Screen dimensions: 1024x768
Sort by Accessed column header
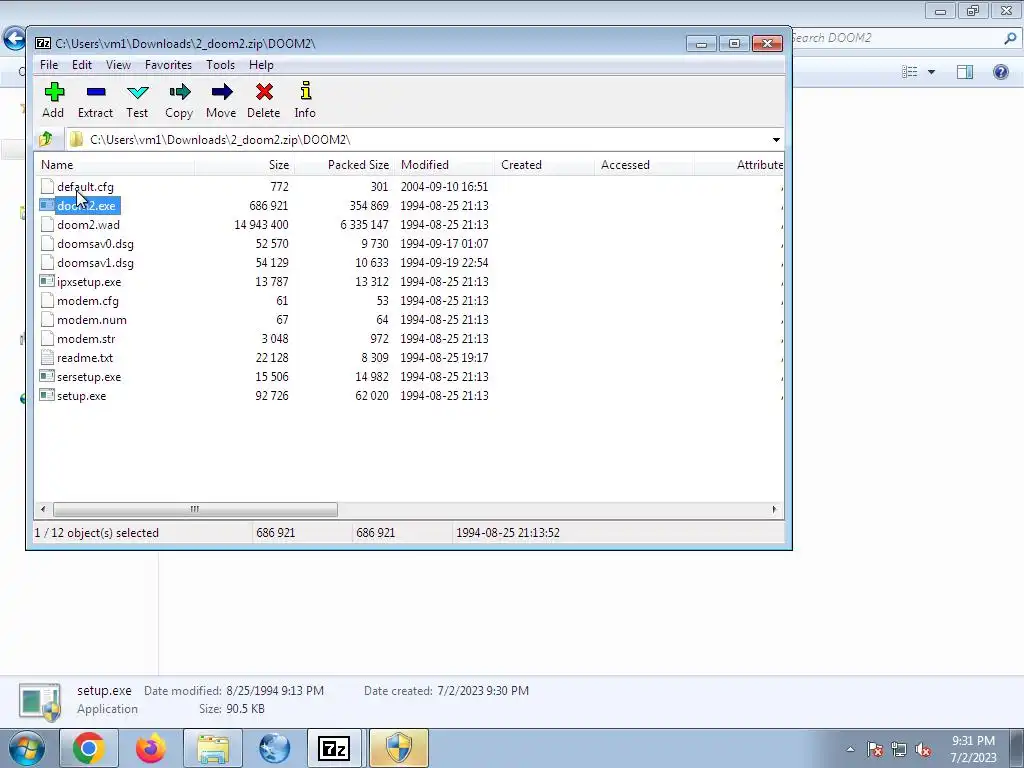point(644,165)
